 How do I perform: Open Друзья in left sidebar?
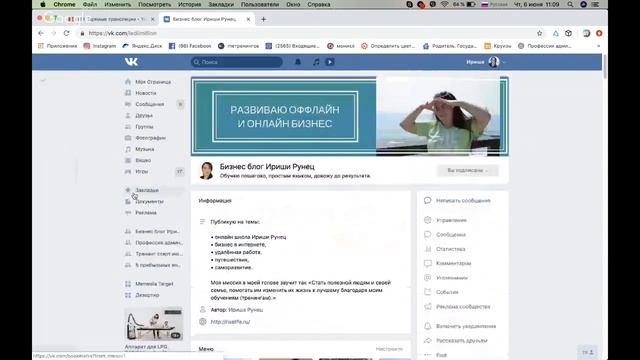144,116
